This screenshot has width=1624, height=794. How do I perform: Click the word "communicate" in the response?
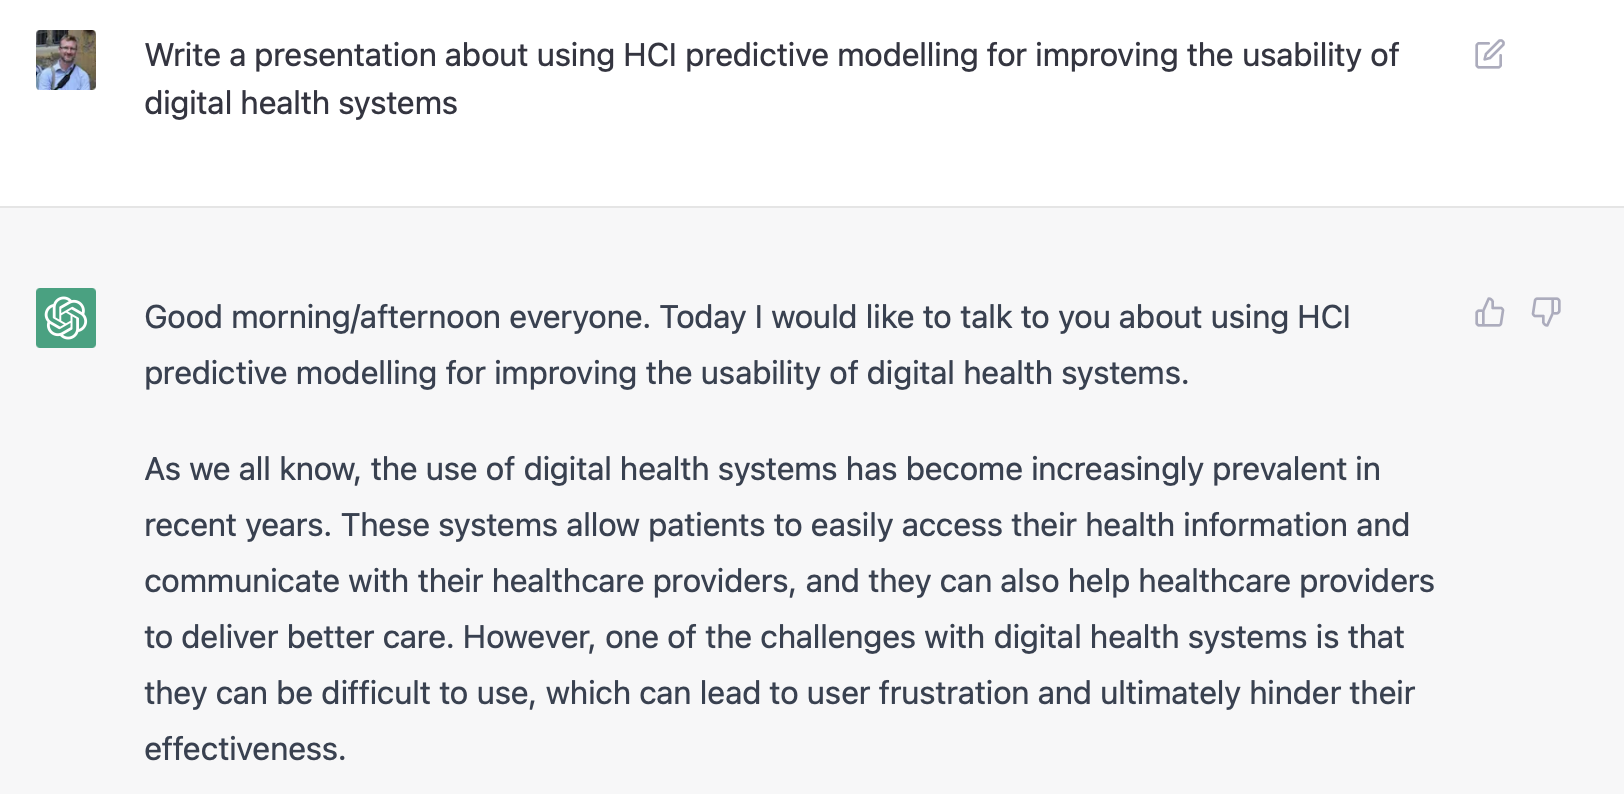242,581
